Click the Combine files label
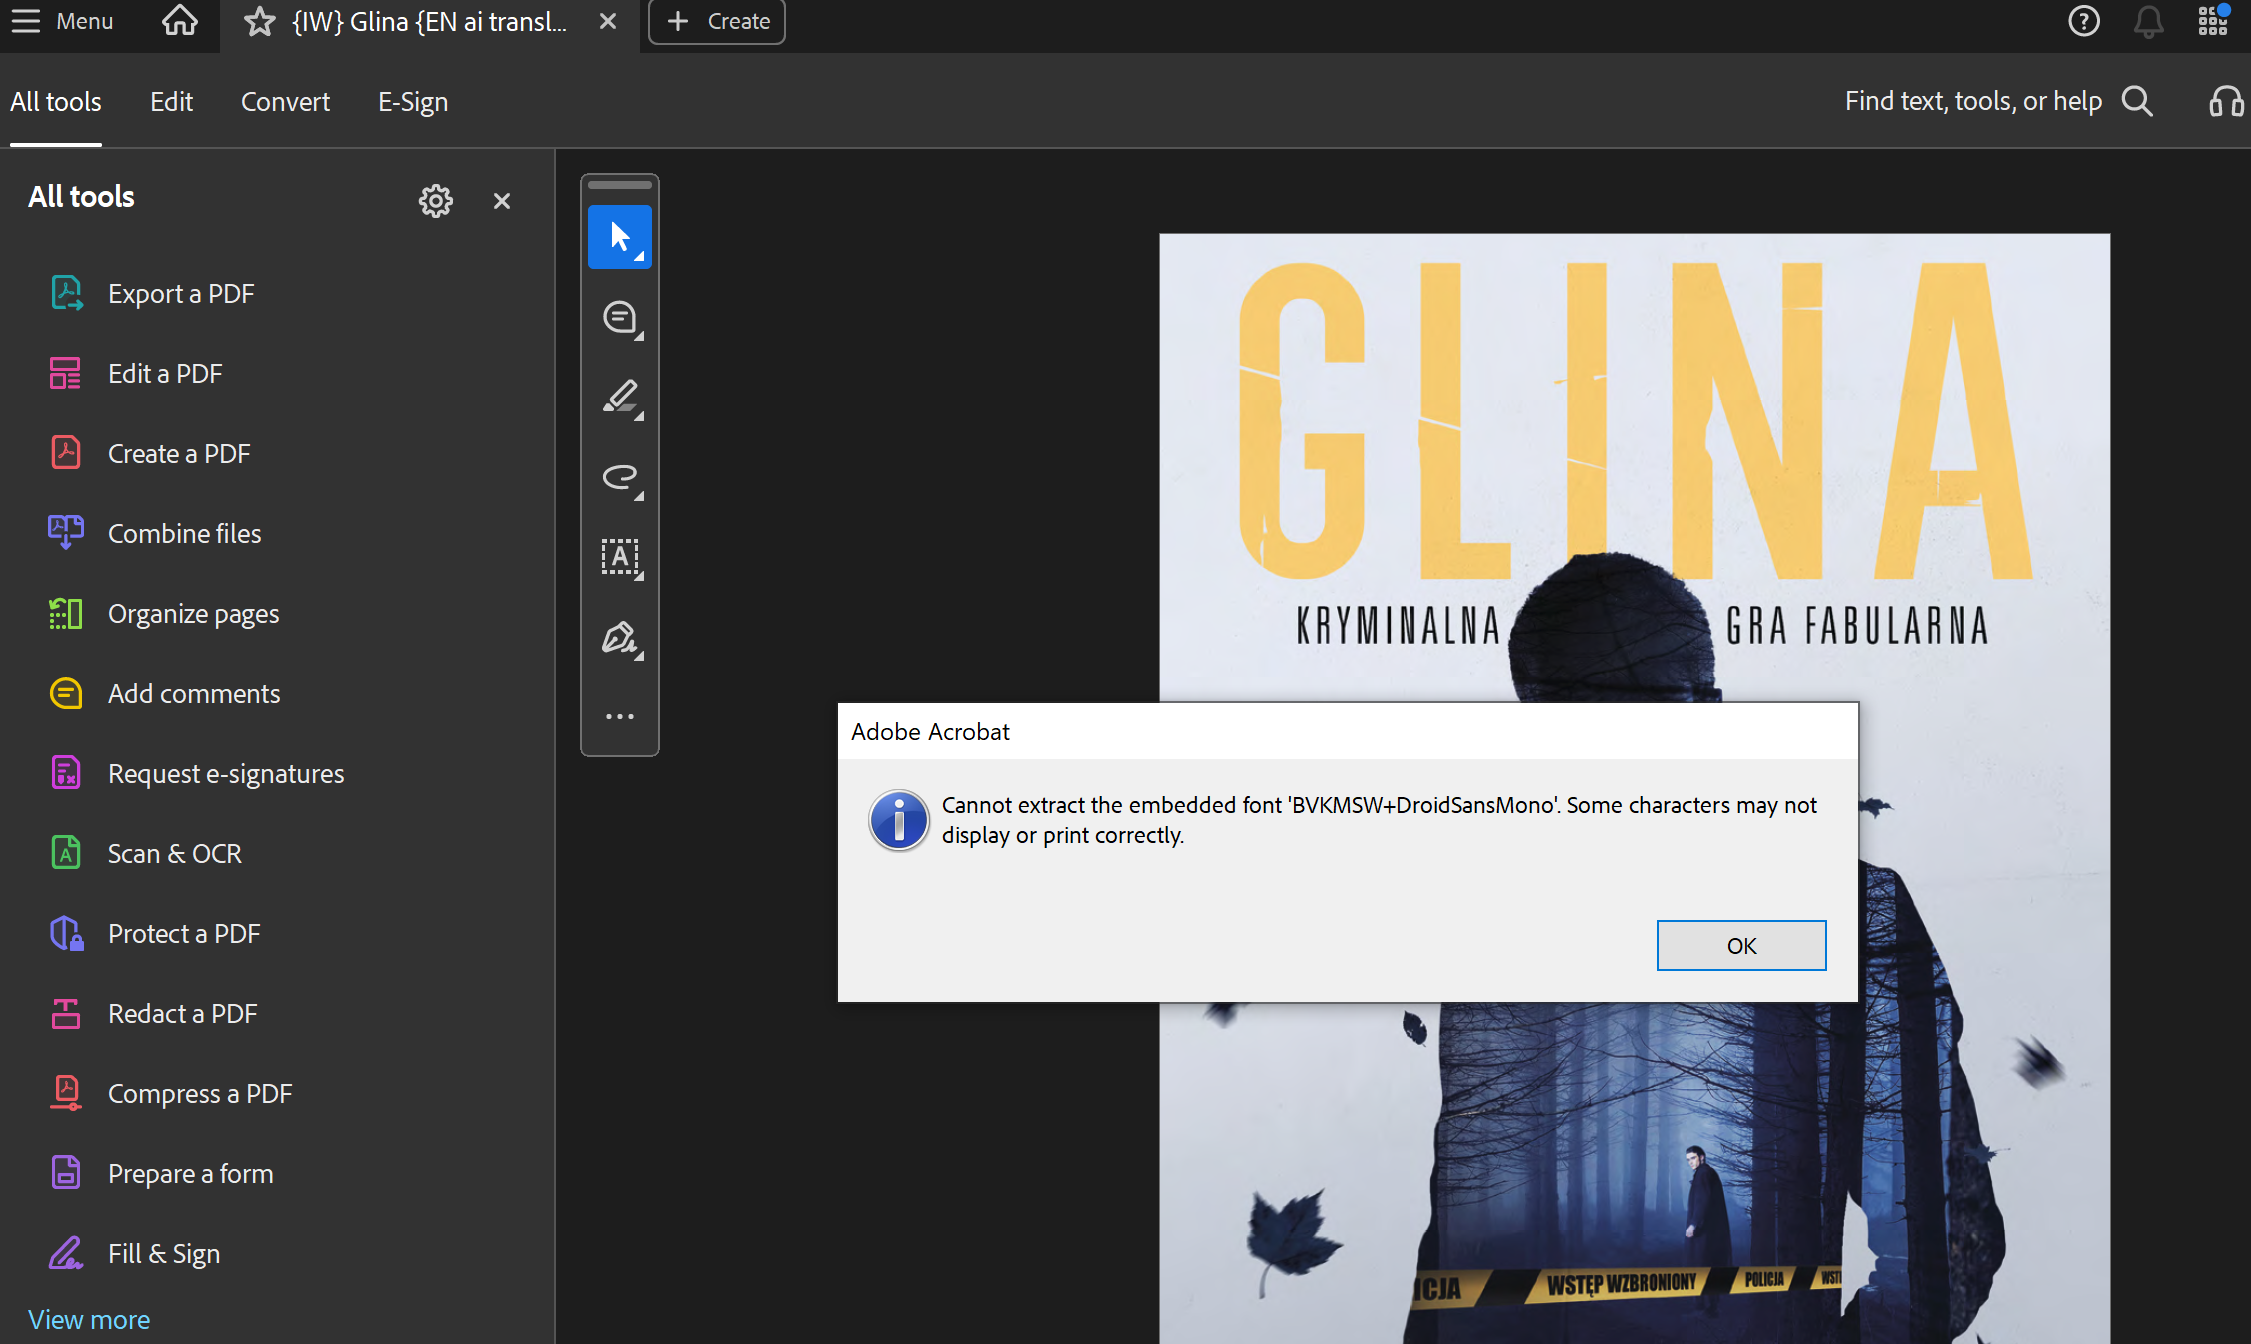The height and width of the screenshot is (1344, 2251). click(184, 533)
